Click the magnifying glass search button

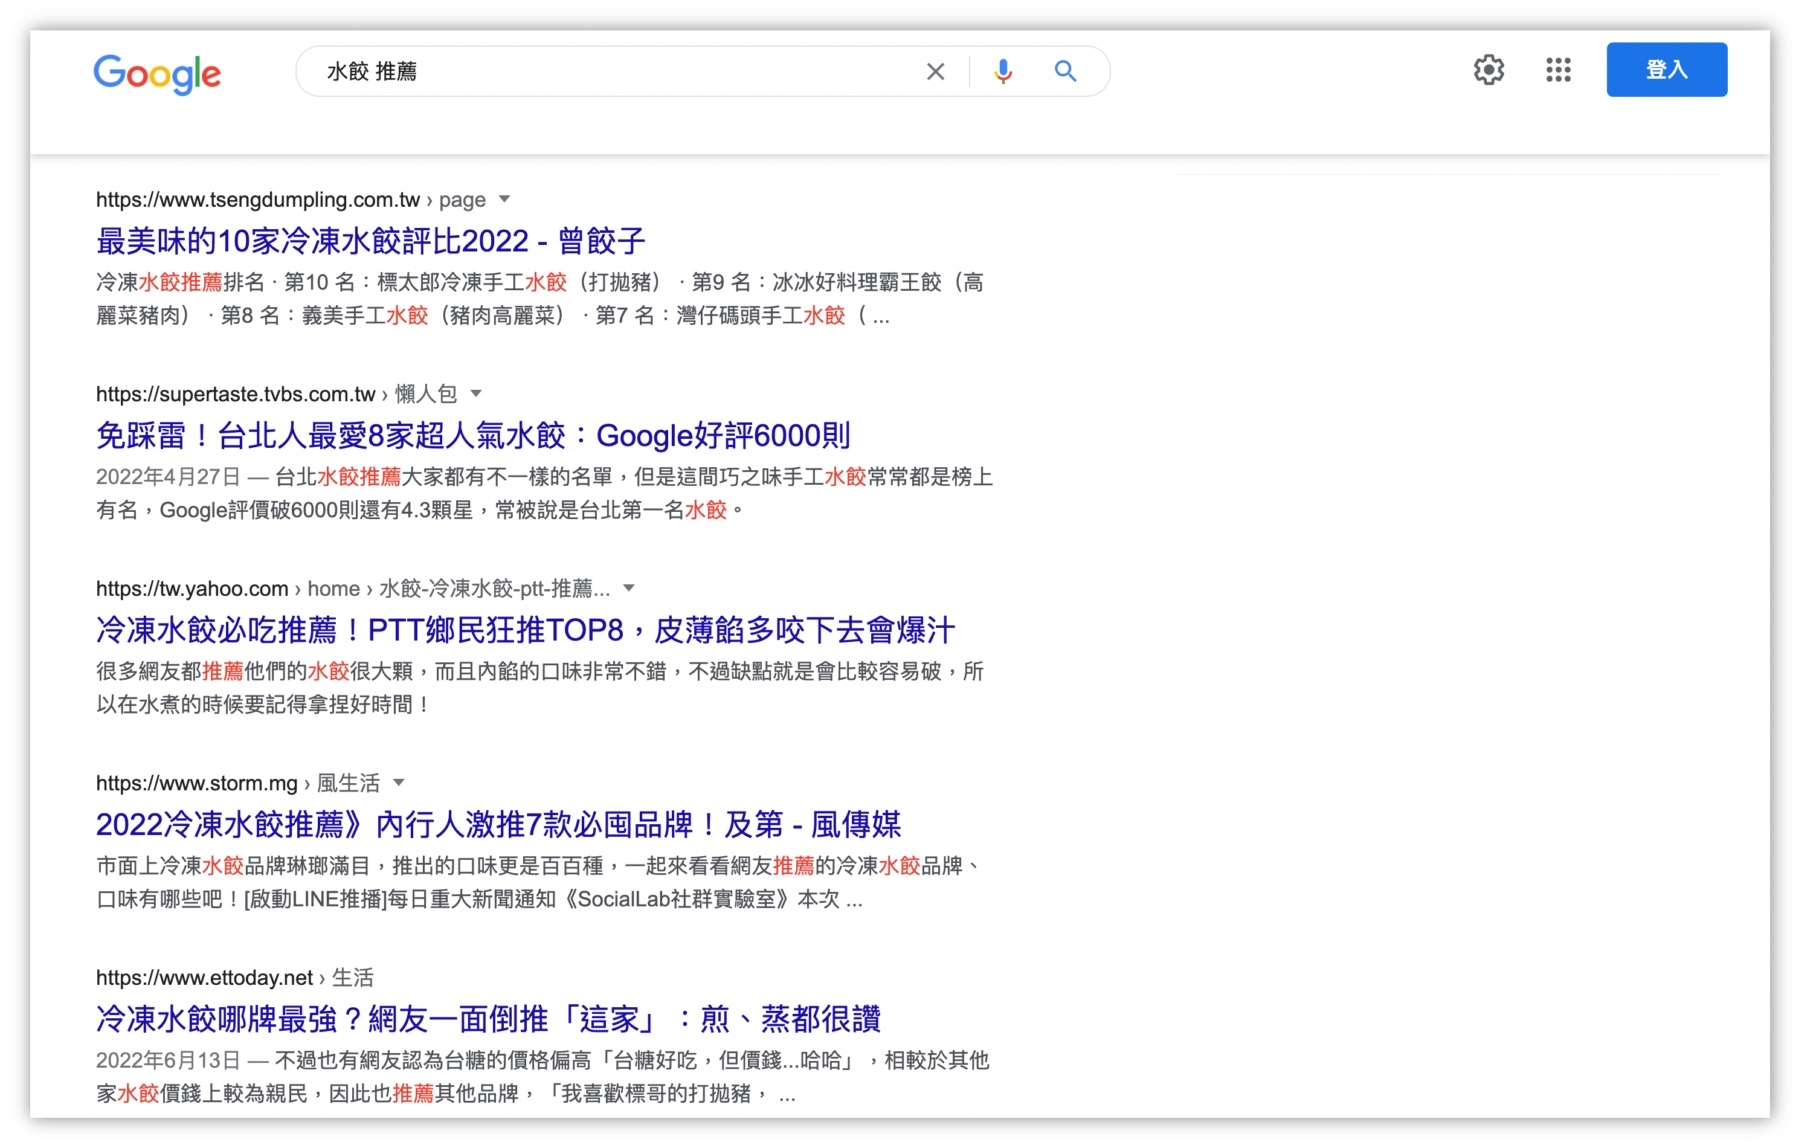coord(1065,72)
